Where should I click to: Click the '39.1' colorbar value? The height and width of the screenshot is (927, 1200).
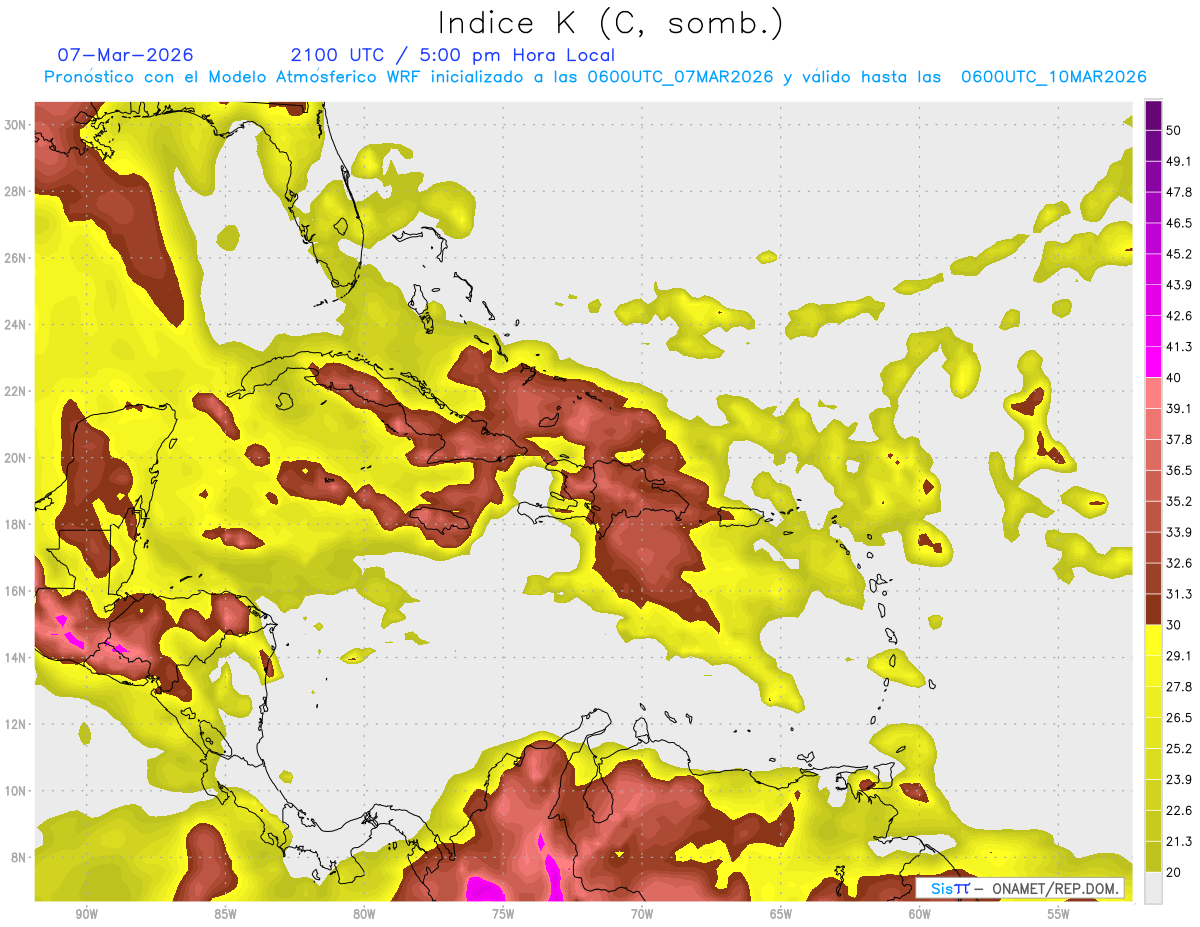1179,409
